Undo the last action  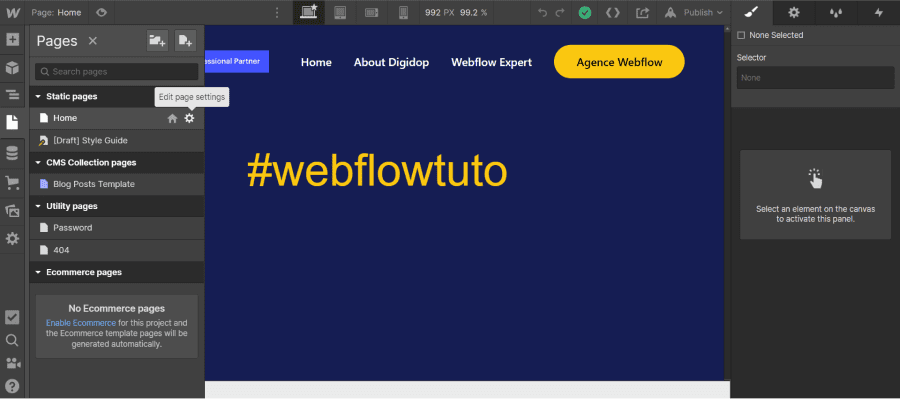pyautogui.click(x=542, y=12)
